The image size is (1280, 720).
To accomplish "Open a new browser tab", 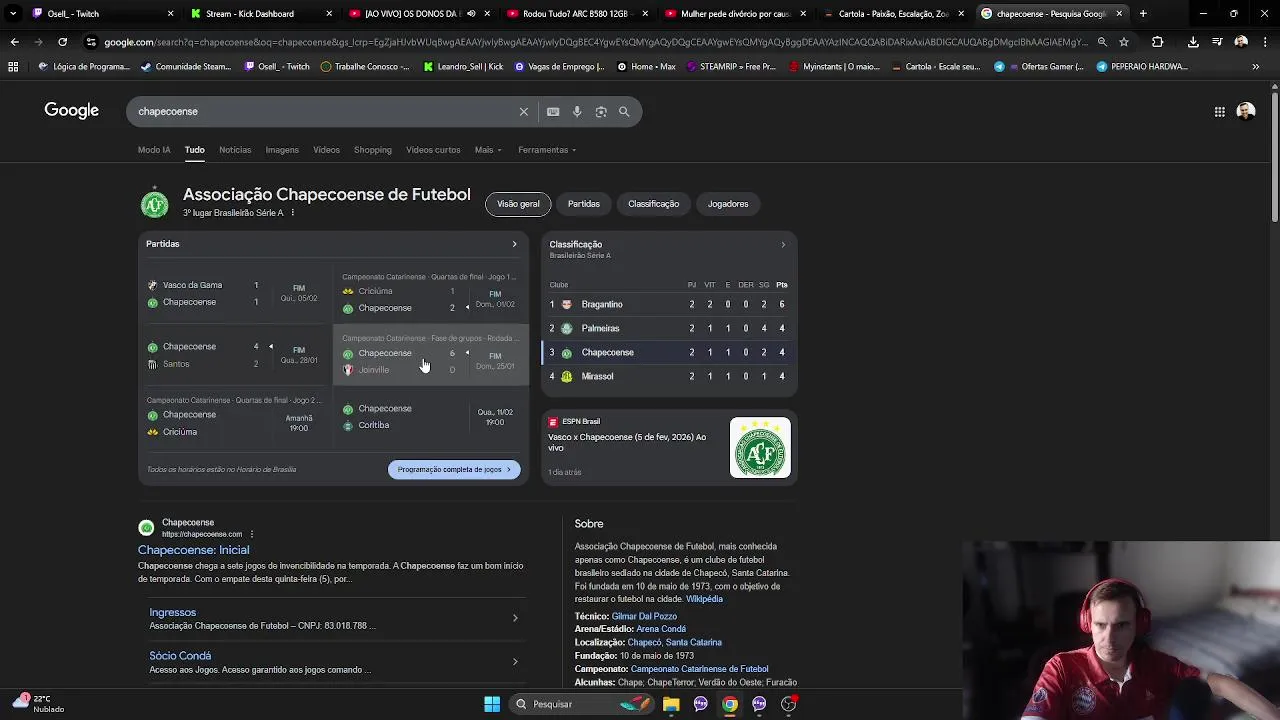I will (1143, 14).
